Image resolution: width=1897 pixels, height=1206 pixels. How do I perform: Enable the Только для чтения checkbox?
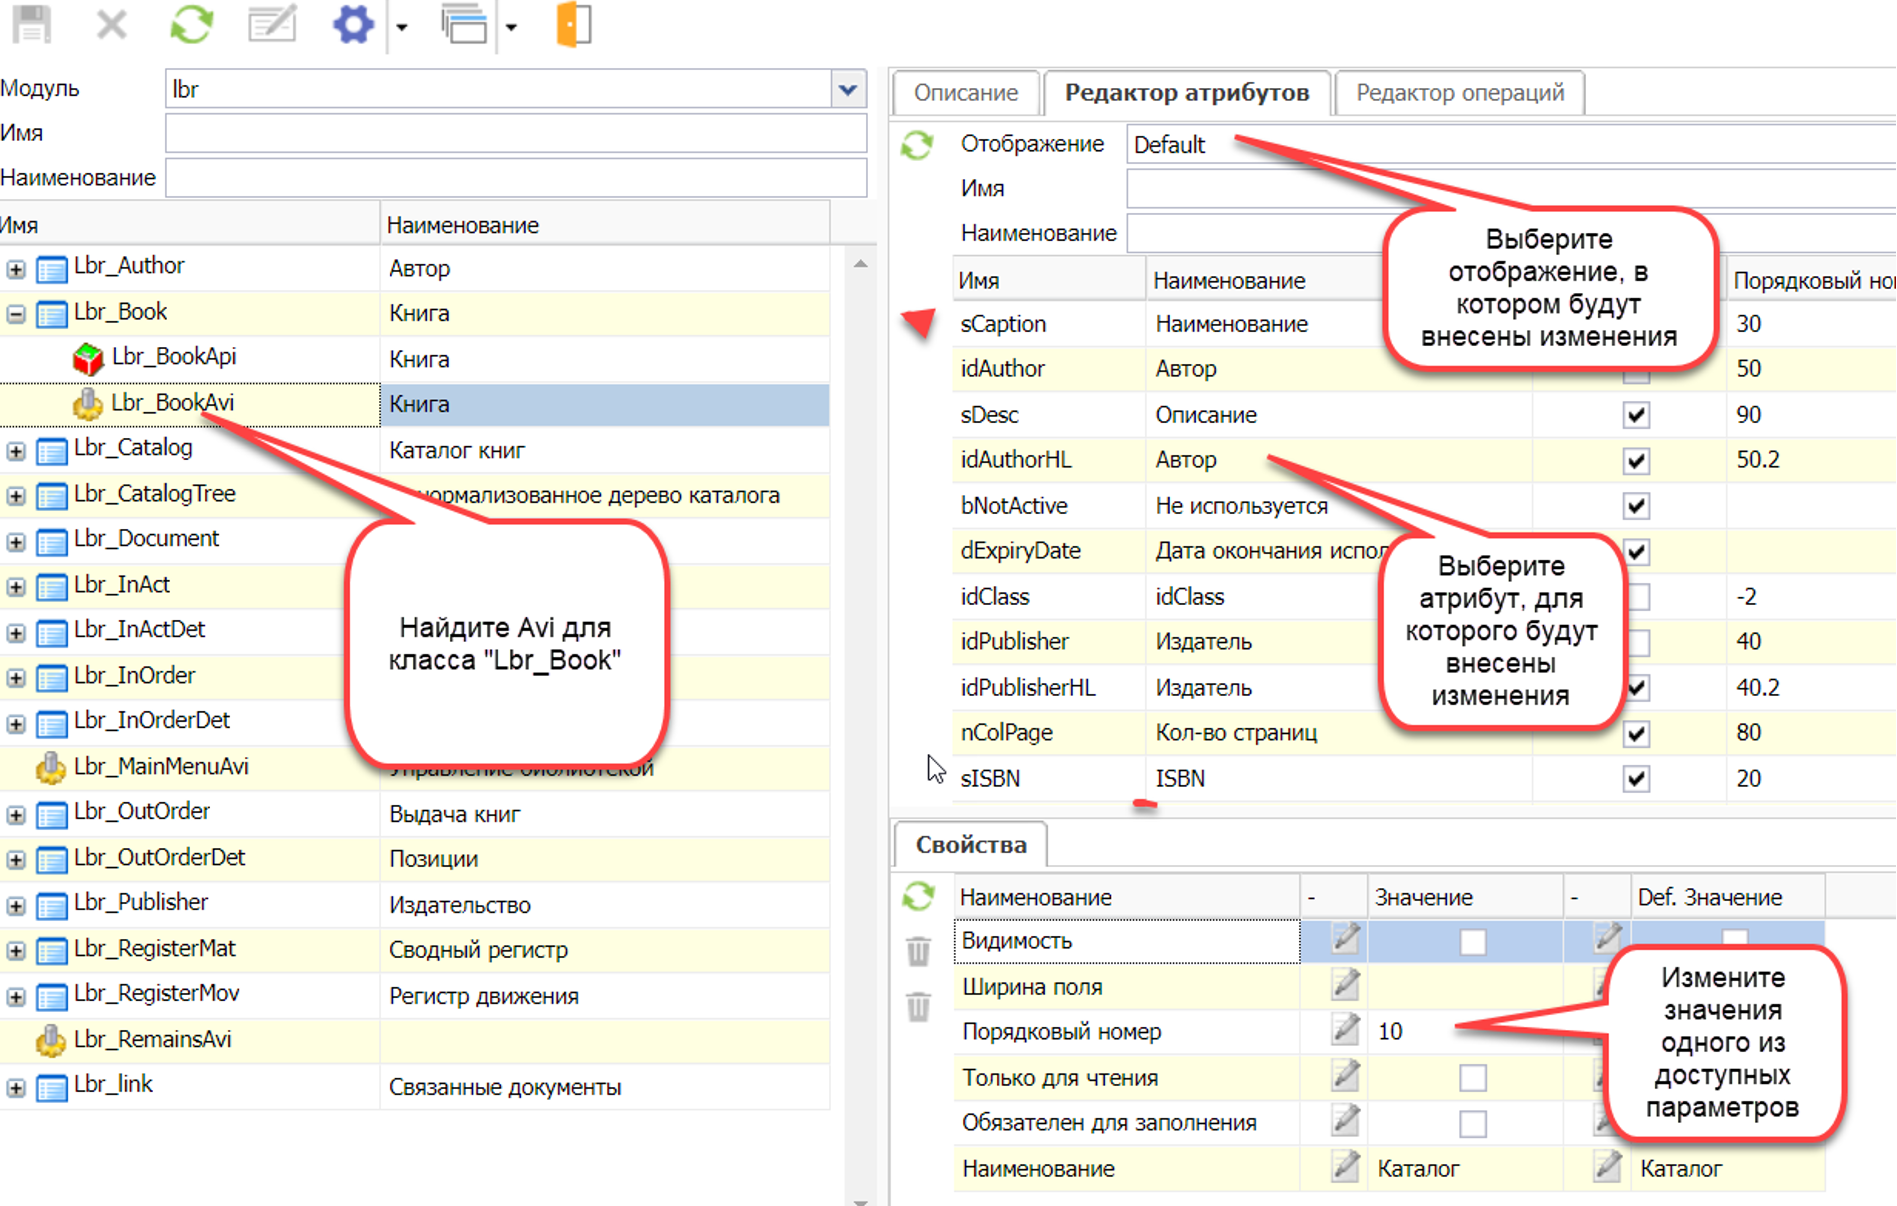[x=1472, y=1078]
